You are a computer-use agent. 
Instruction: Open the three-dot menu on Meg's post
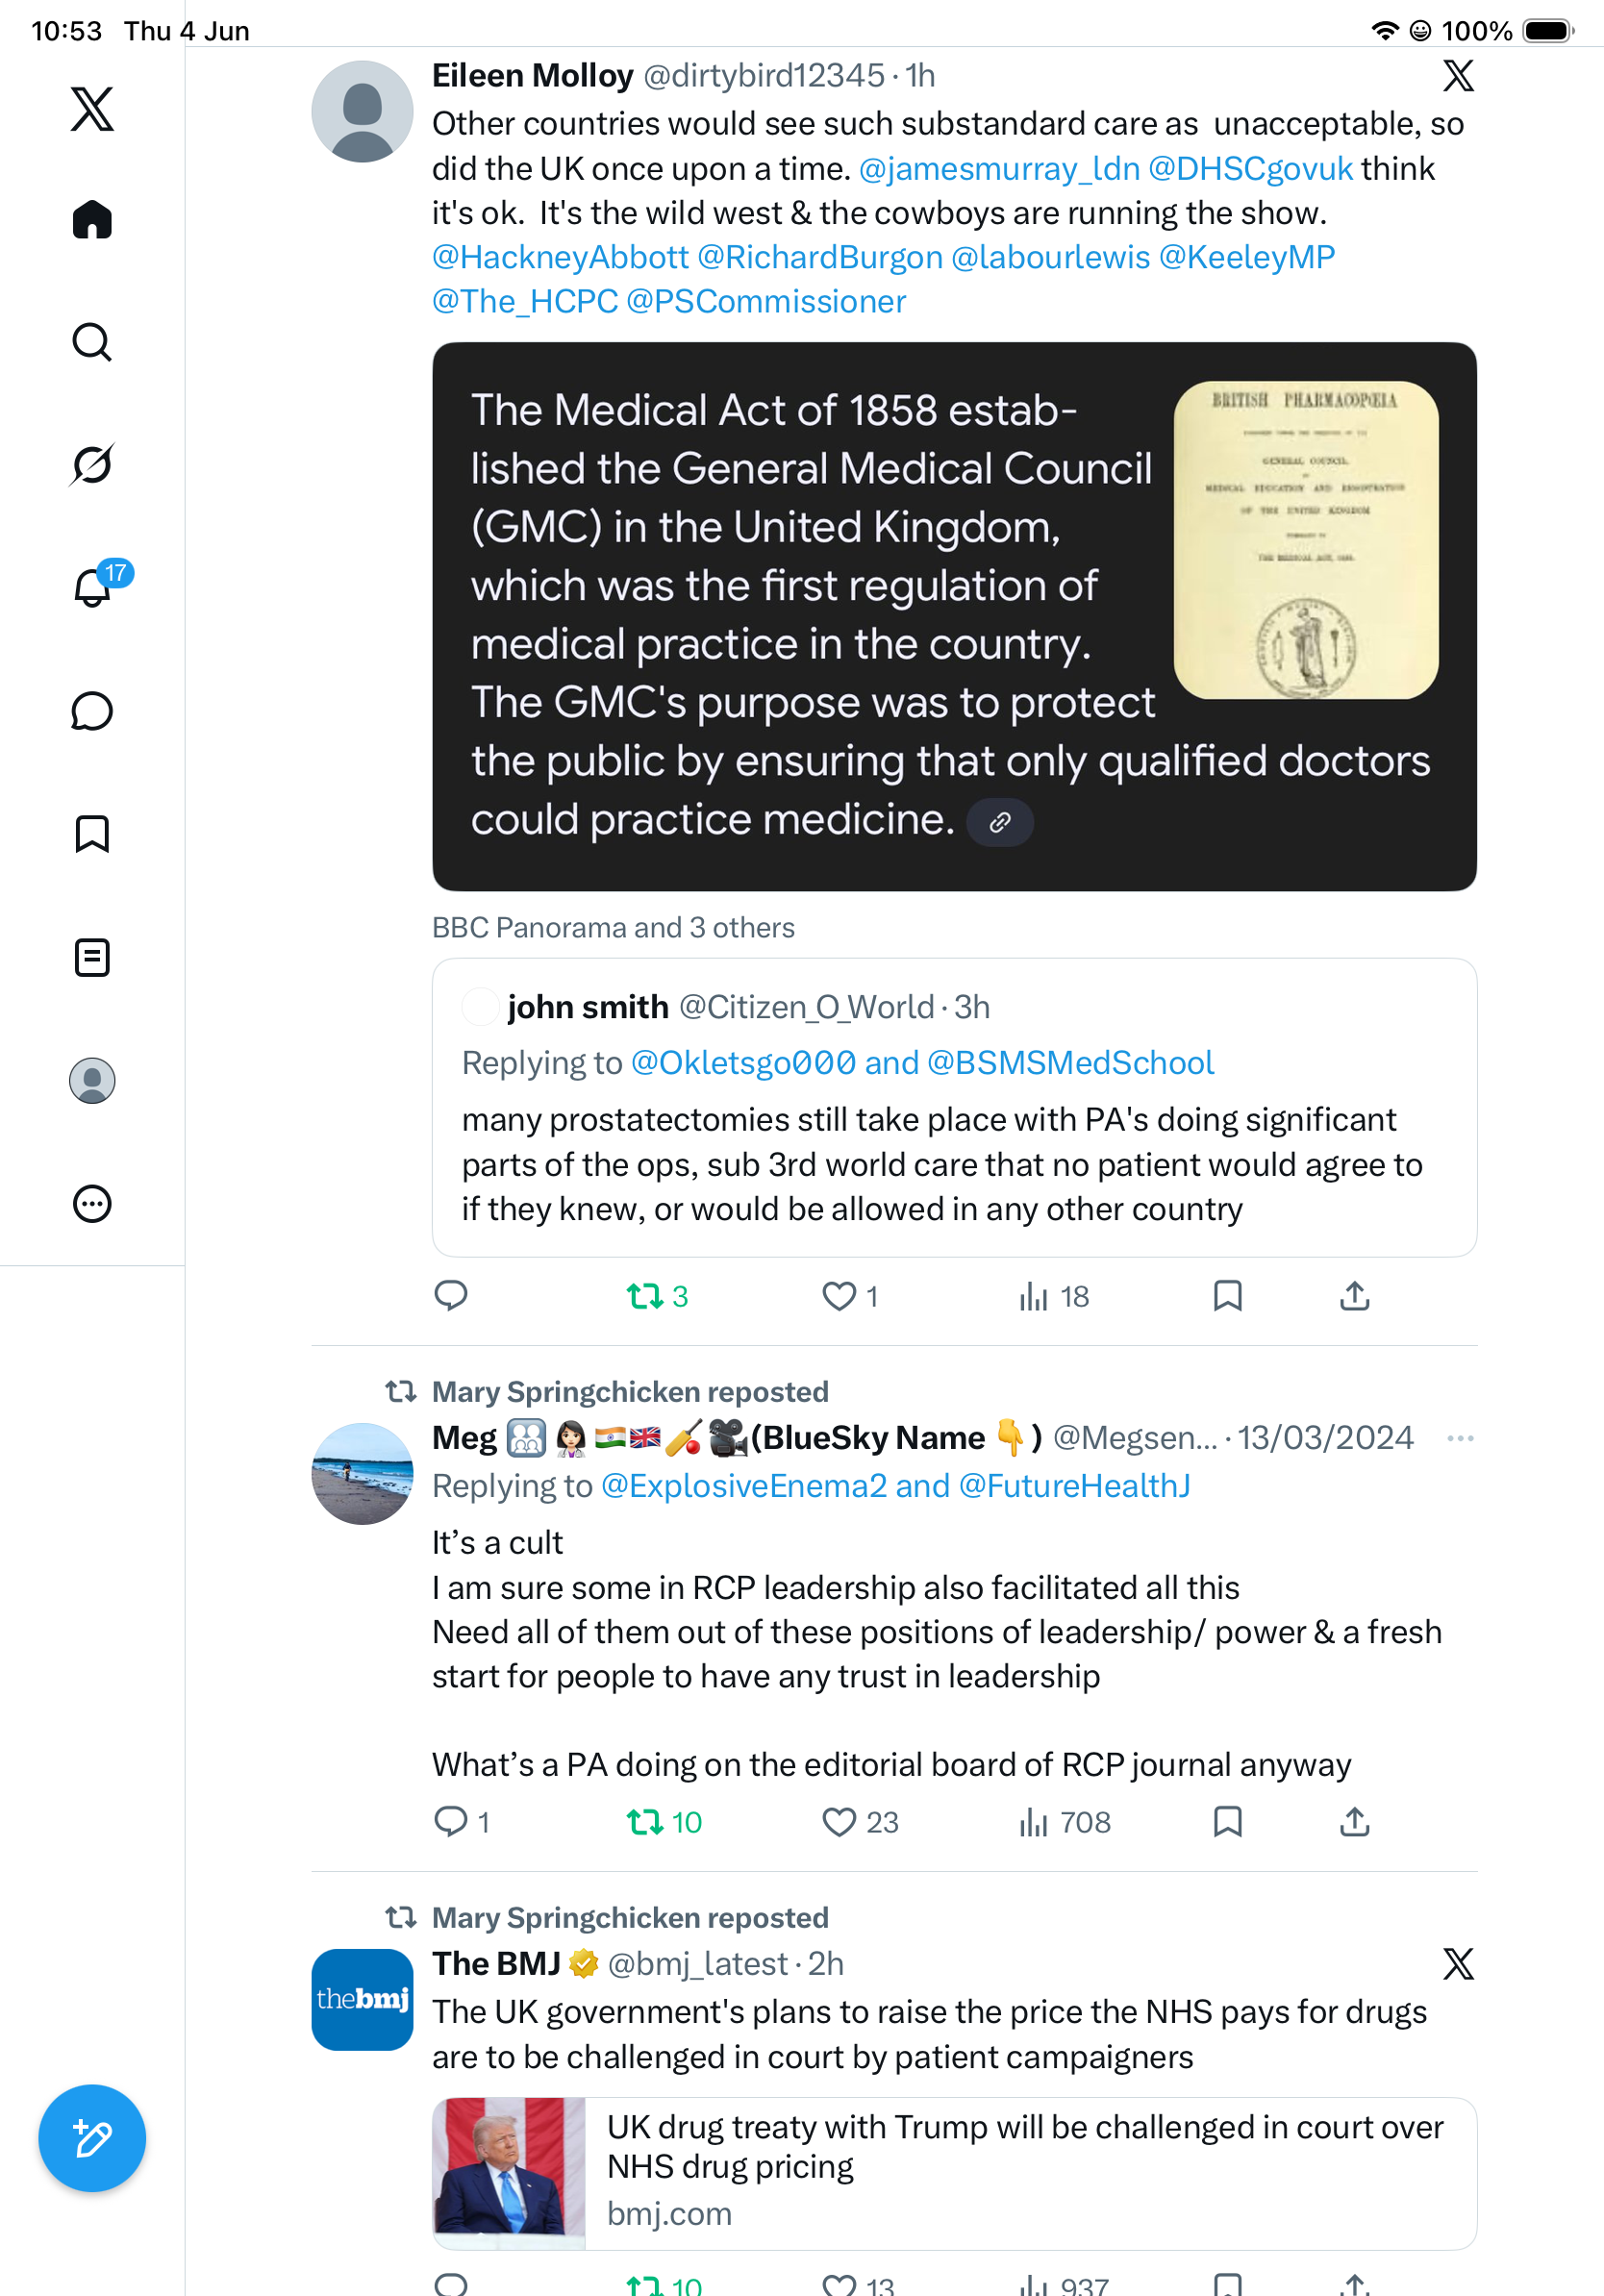1460,1438
